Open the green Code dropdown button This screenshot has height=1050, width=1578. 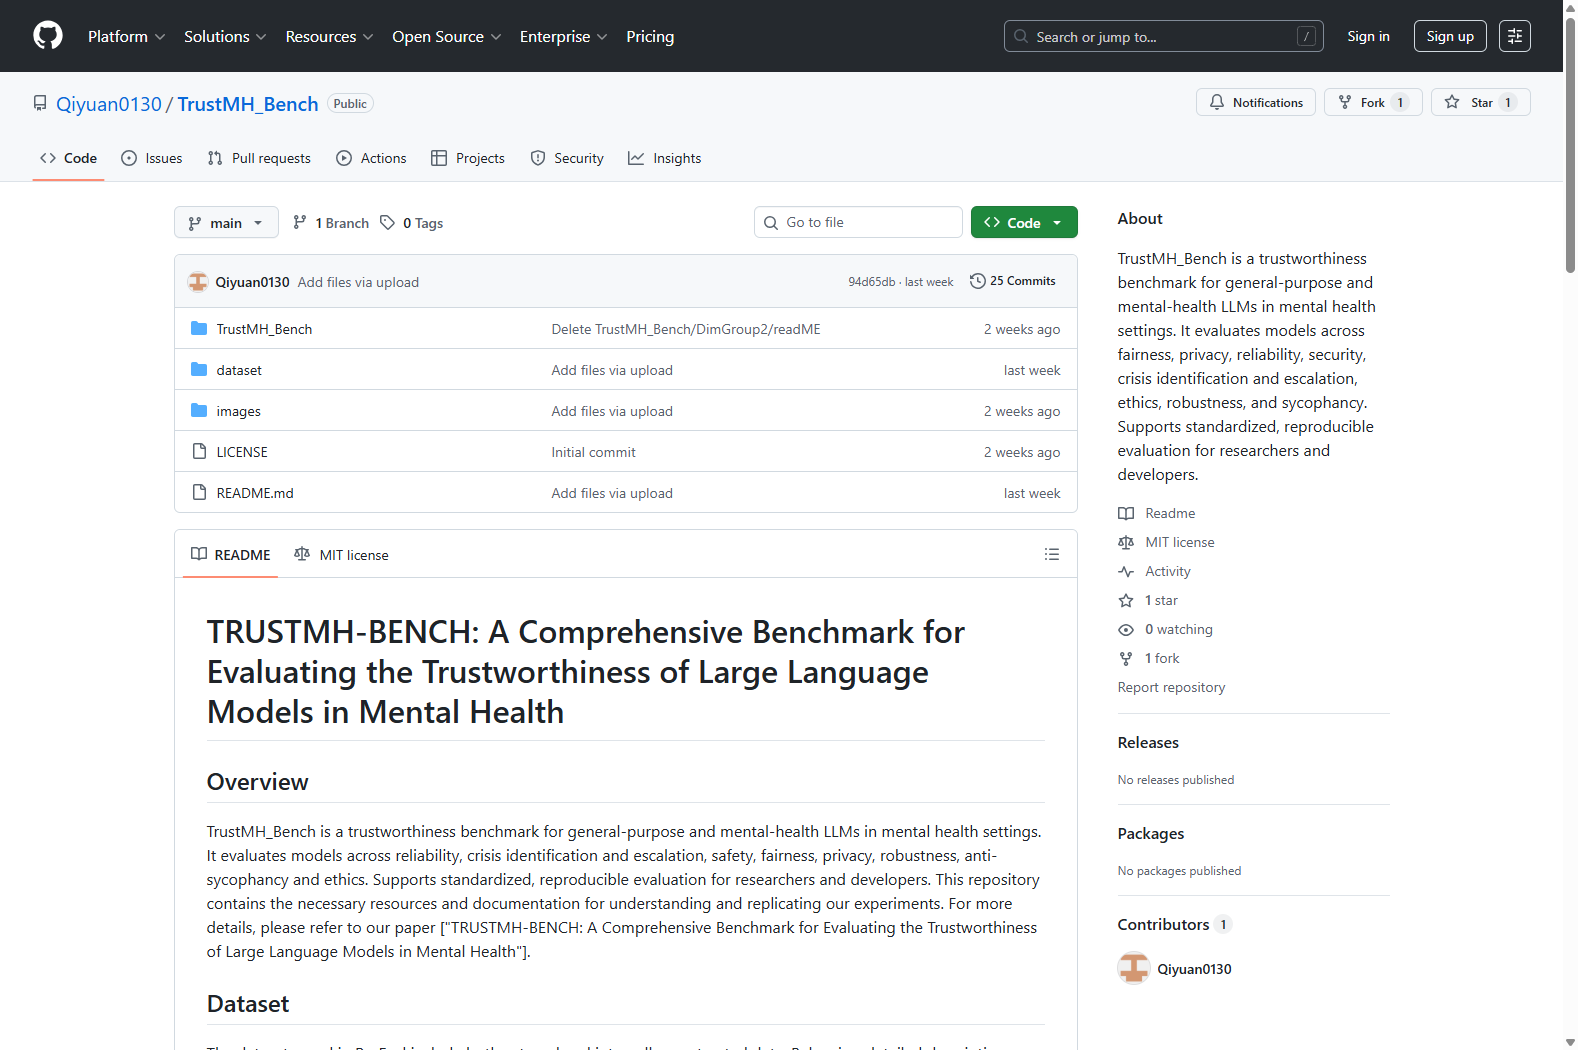point(1024,222)
